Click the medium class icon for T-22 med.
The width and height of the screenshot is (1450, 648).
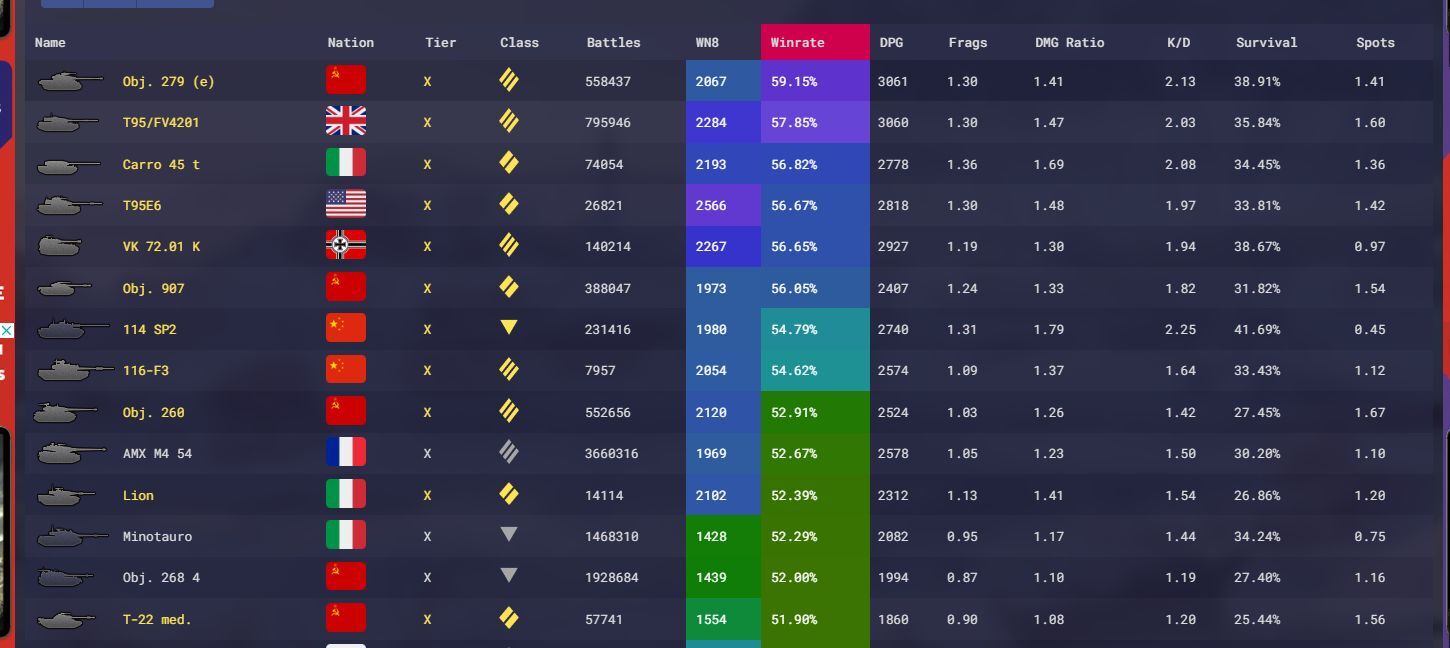(509, 618)
